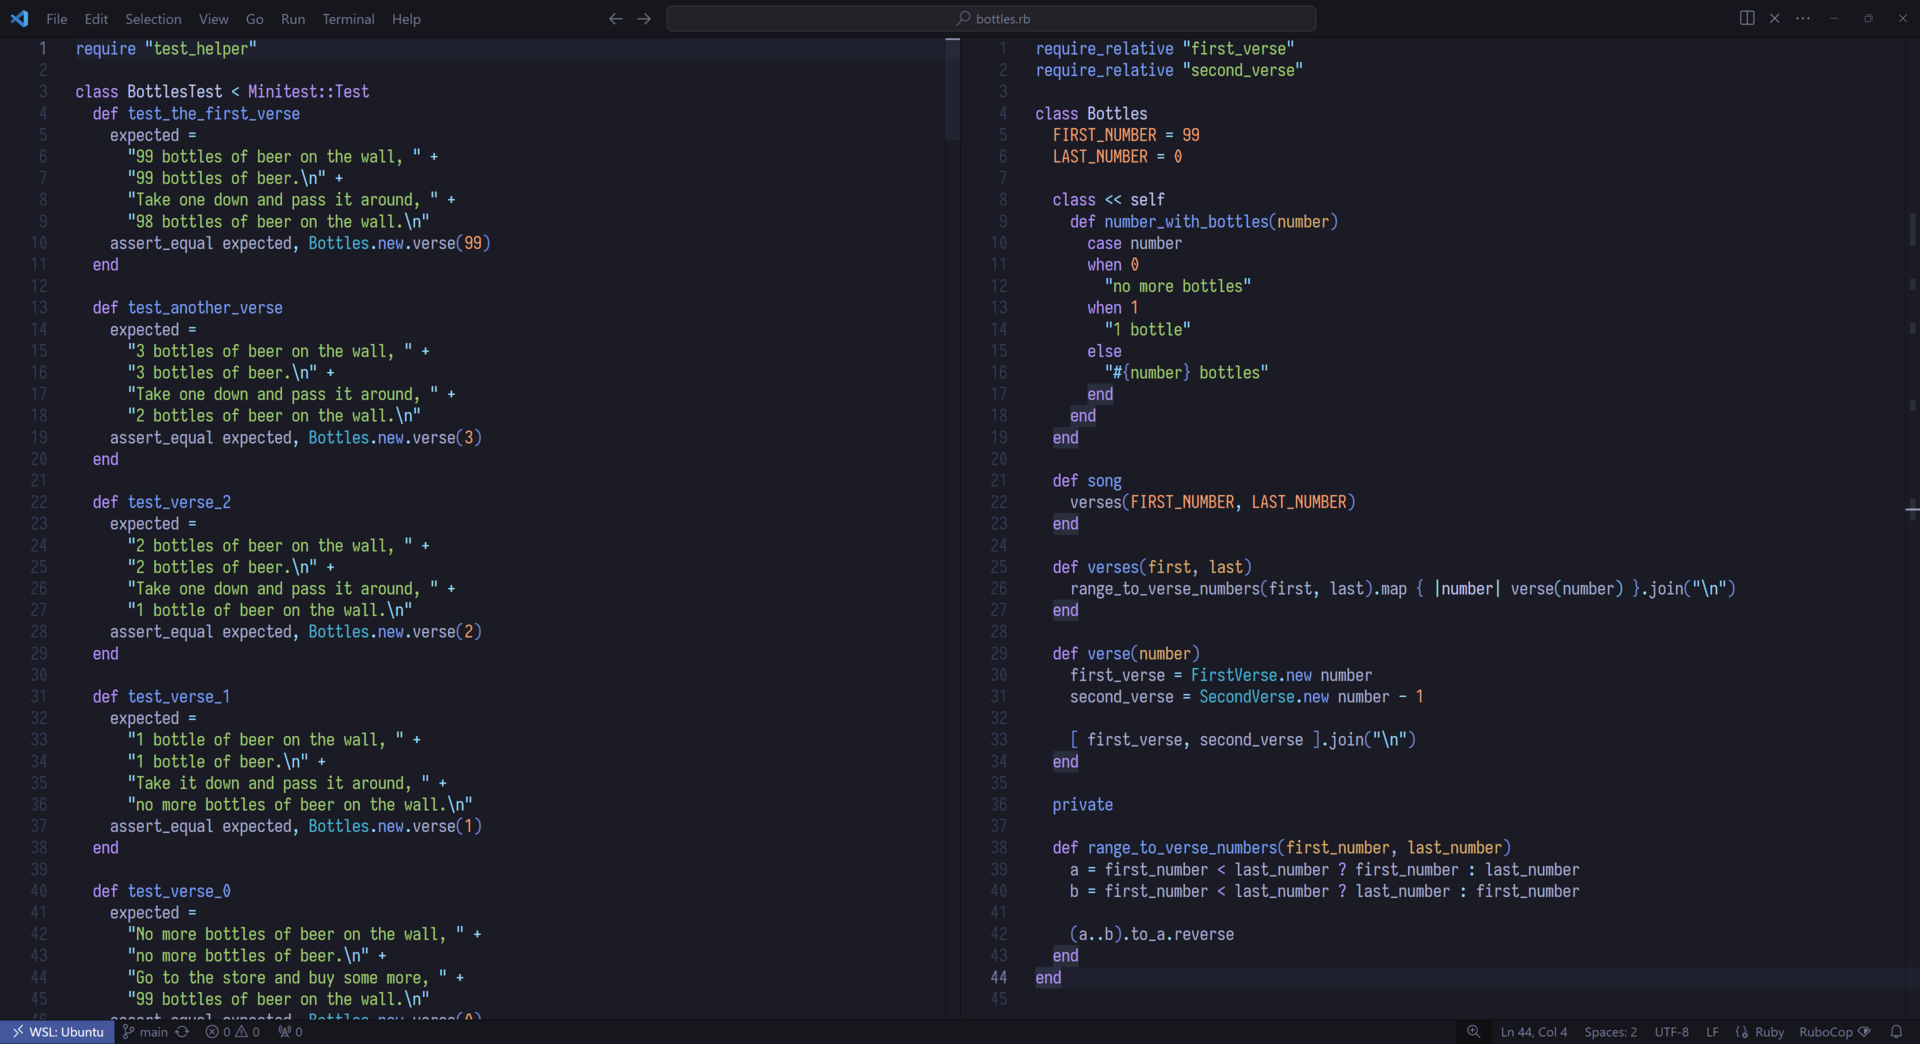Click the X icon beside the layout button

[x=1775, y=18]
